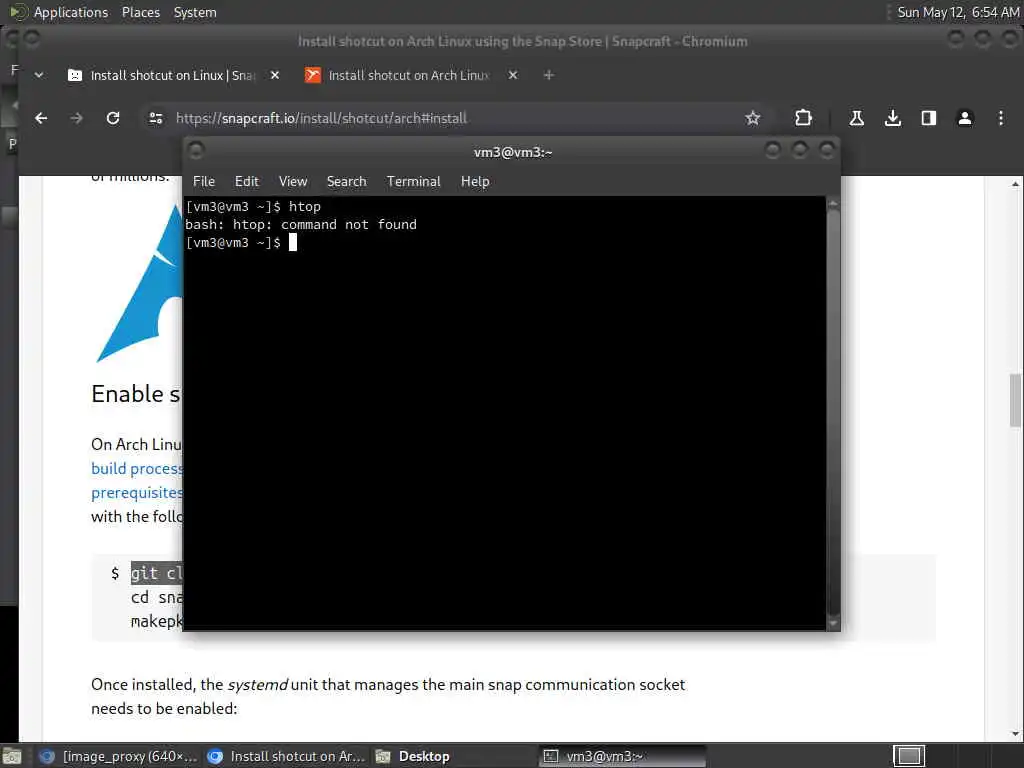Click the browser page scrollbar thumb
Viewport: 1024px width, 768px height.
click(1015, 400)
